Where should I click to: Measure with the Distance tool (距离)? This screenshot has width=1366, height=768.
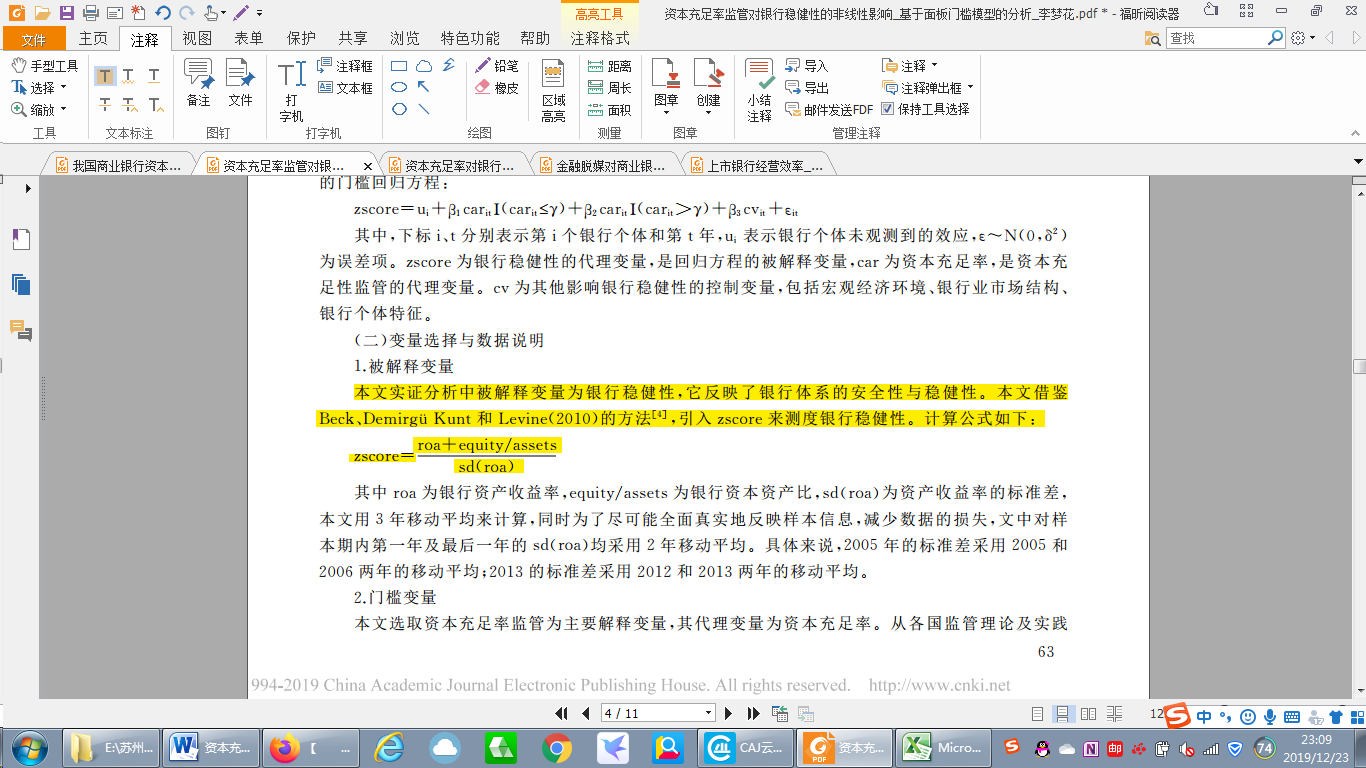(609, 66)
